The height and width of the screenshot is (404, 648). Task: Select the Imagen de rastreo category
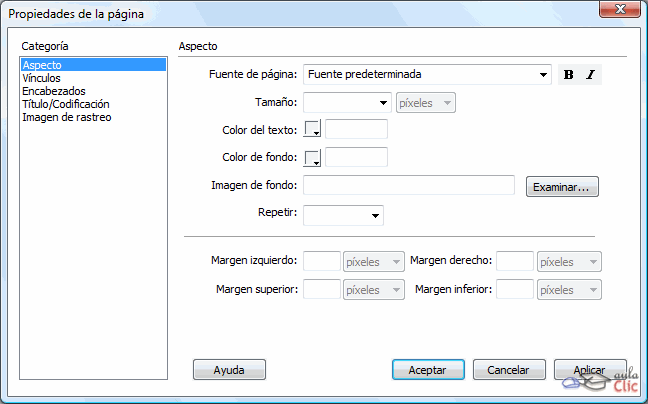tap(67, 117)
